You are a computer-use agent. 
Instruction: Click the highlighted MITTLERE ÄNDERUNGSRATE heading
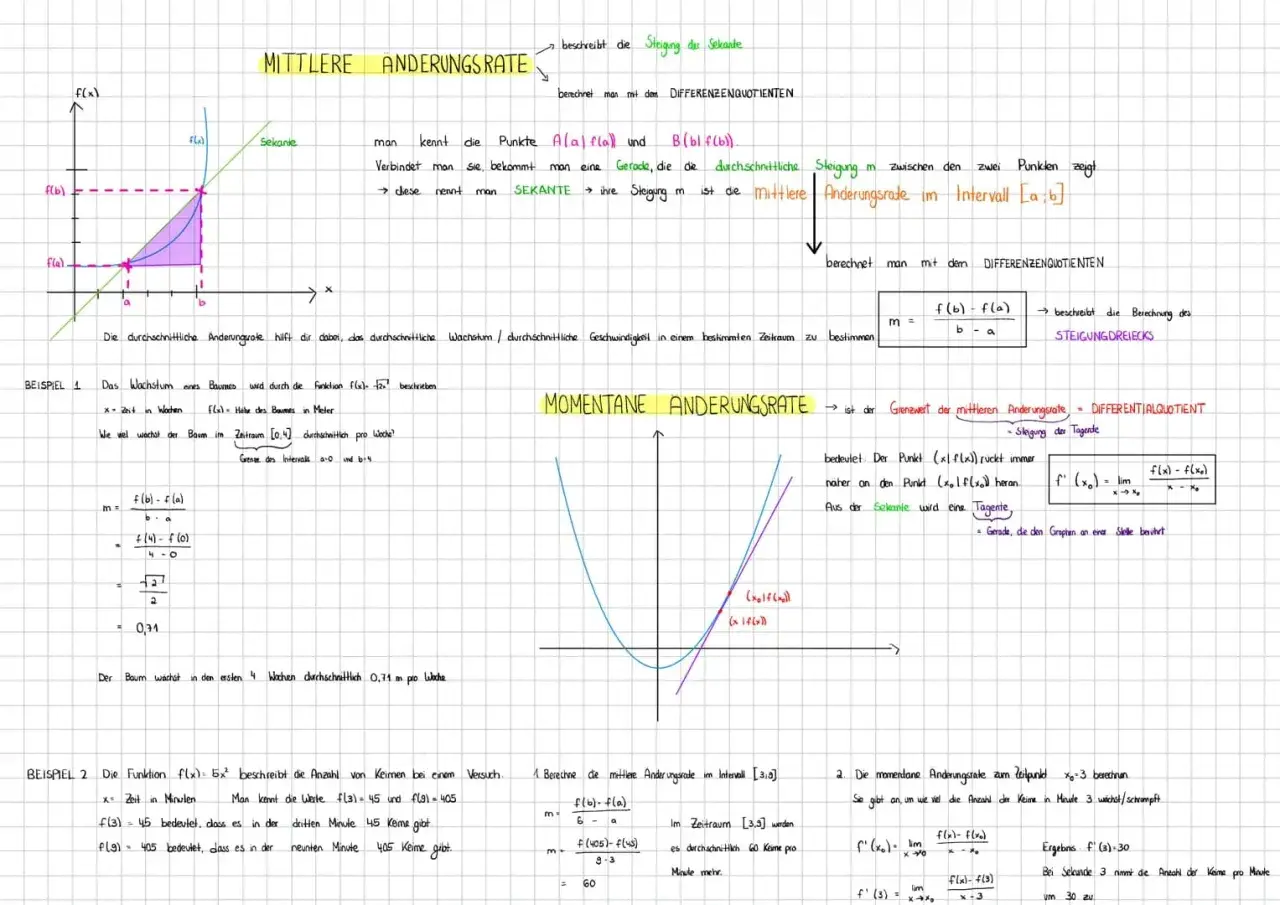click(x=396, y=64)
